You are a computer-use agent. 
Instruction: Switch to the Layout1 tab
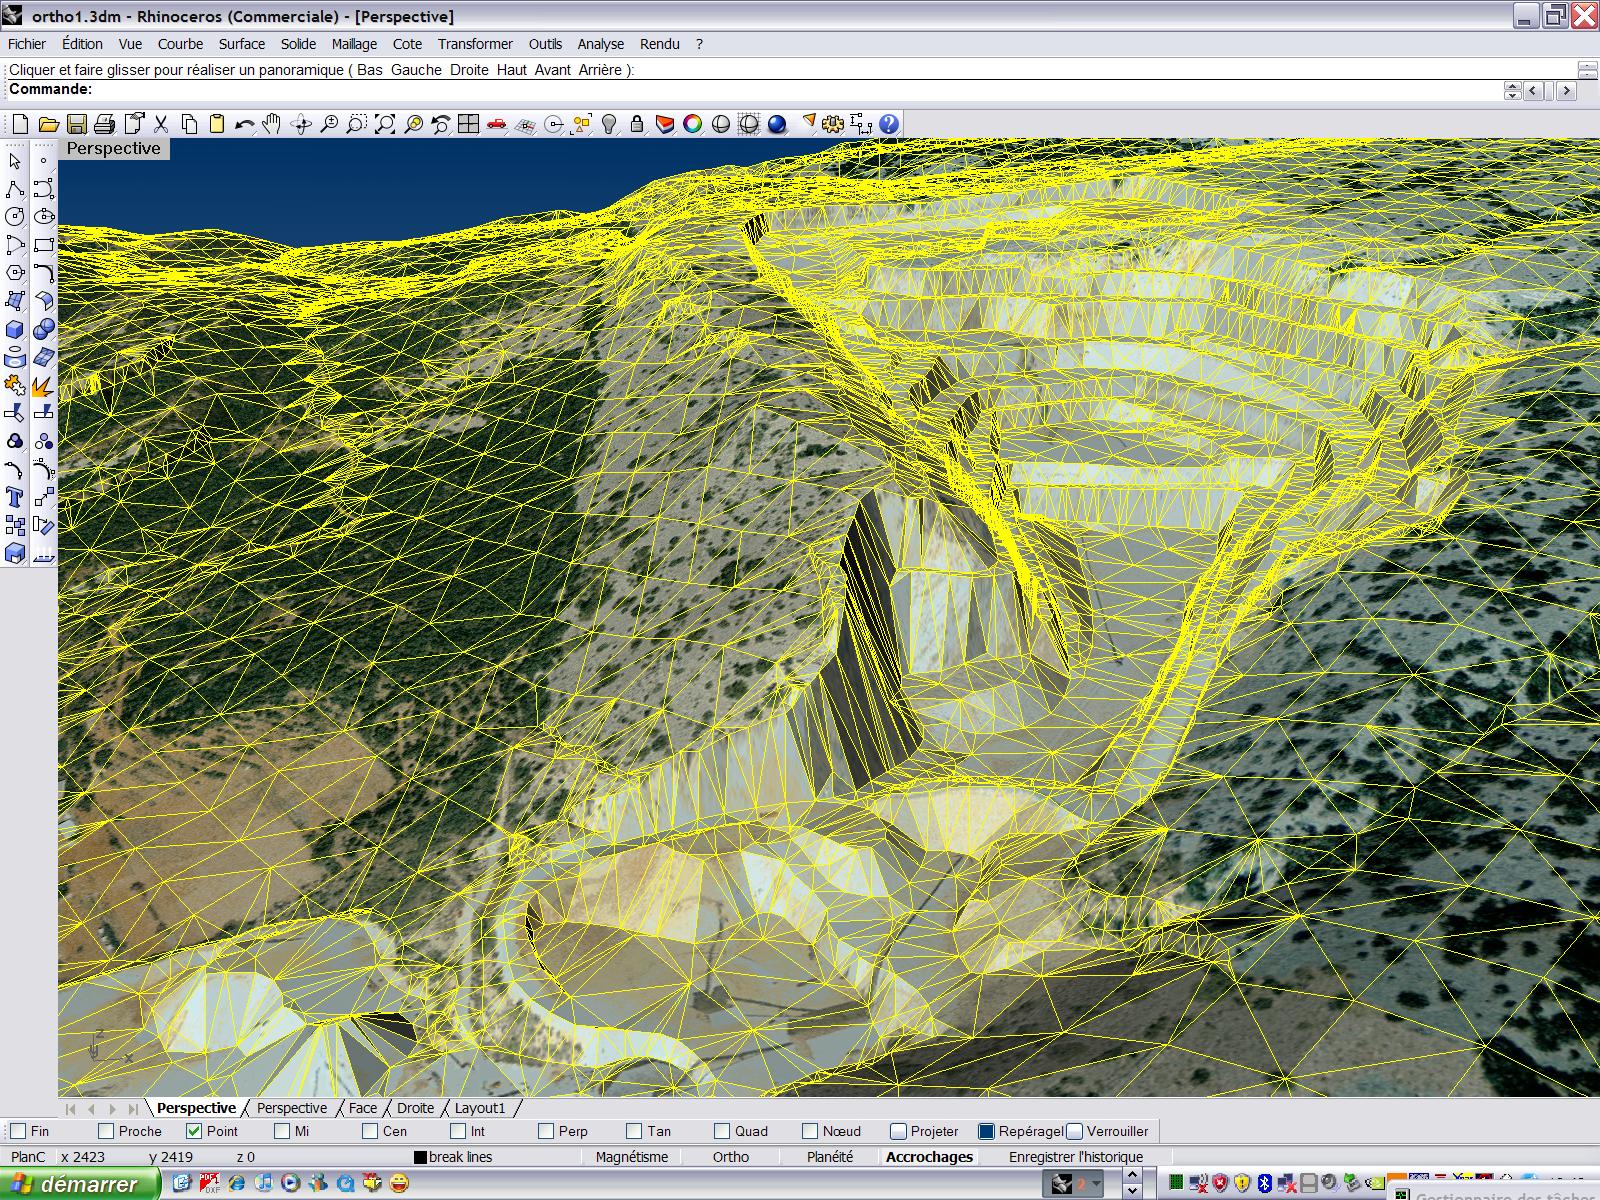480,1108
